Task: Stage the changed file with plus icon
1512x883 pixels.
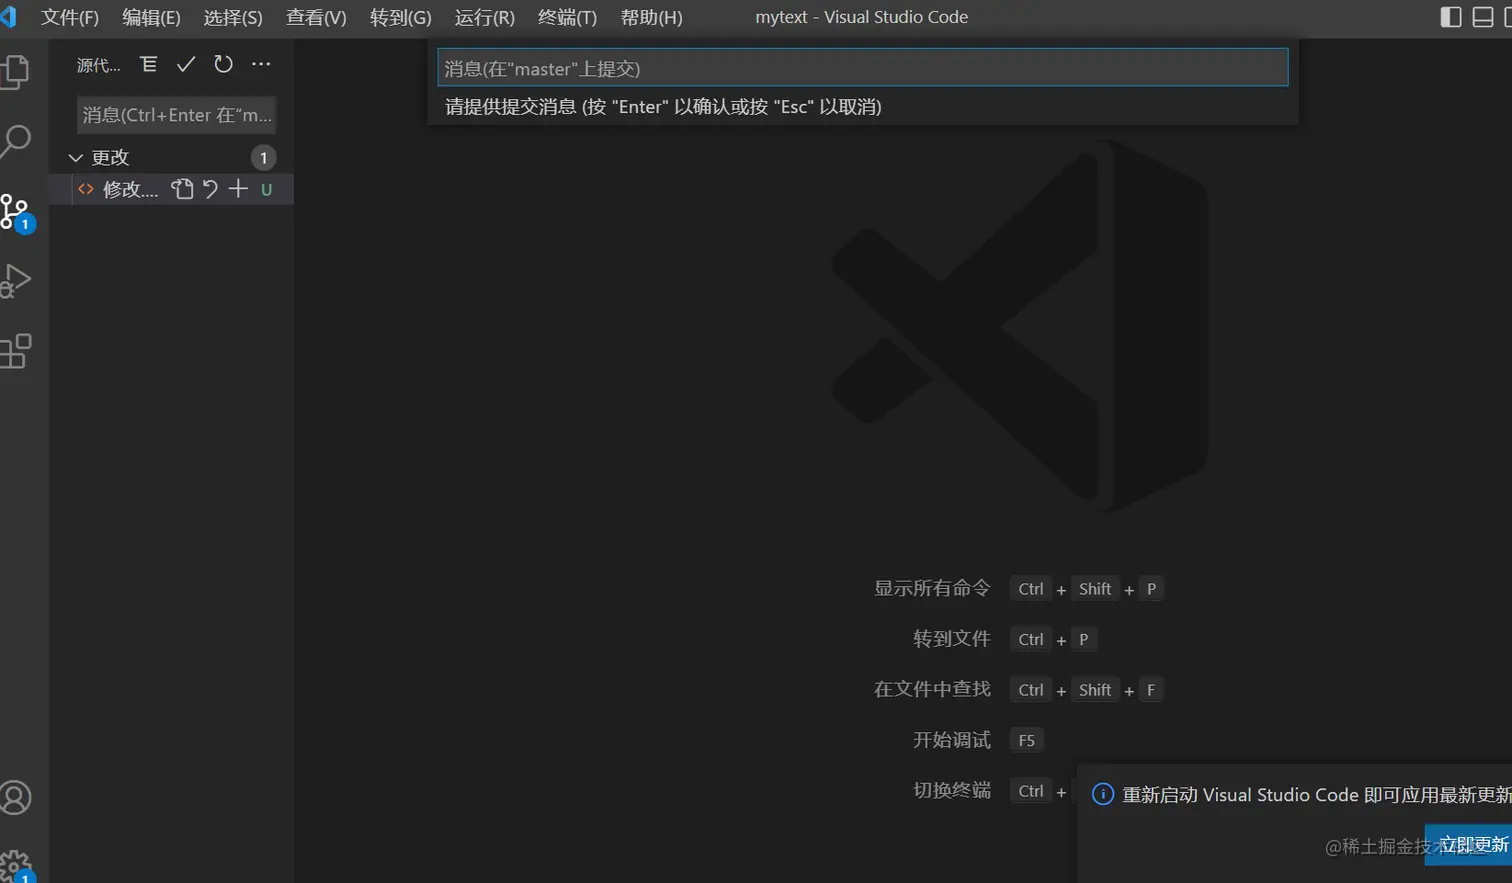Action: (x=238, y=189)
